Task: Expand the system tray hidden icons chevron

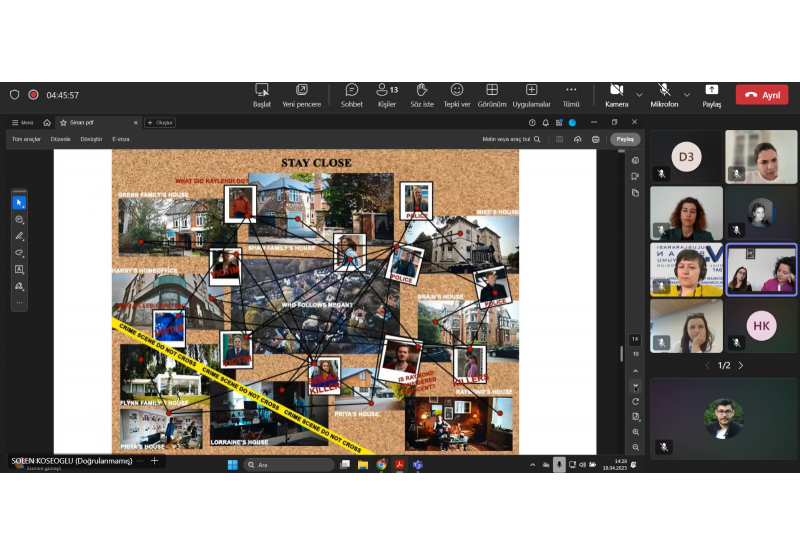Action: coord(532,465)
